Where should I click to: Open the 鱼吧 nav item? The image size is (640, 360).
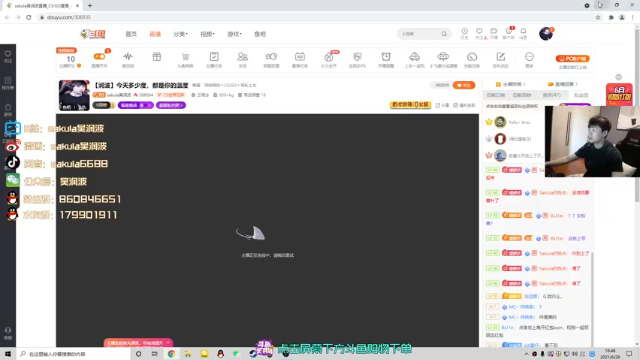click(260, 34)
